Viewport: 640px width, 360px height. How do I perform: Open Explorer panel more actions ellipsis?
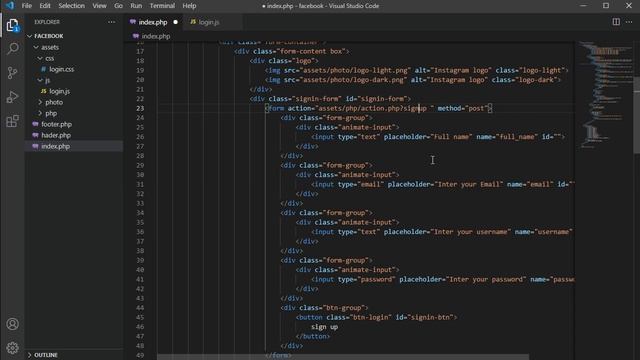111,22
